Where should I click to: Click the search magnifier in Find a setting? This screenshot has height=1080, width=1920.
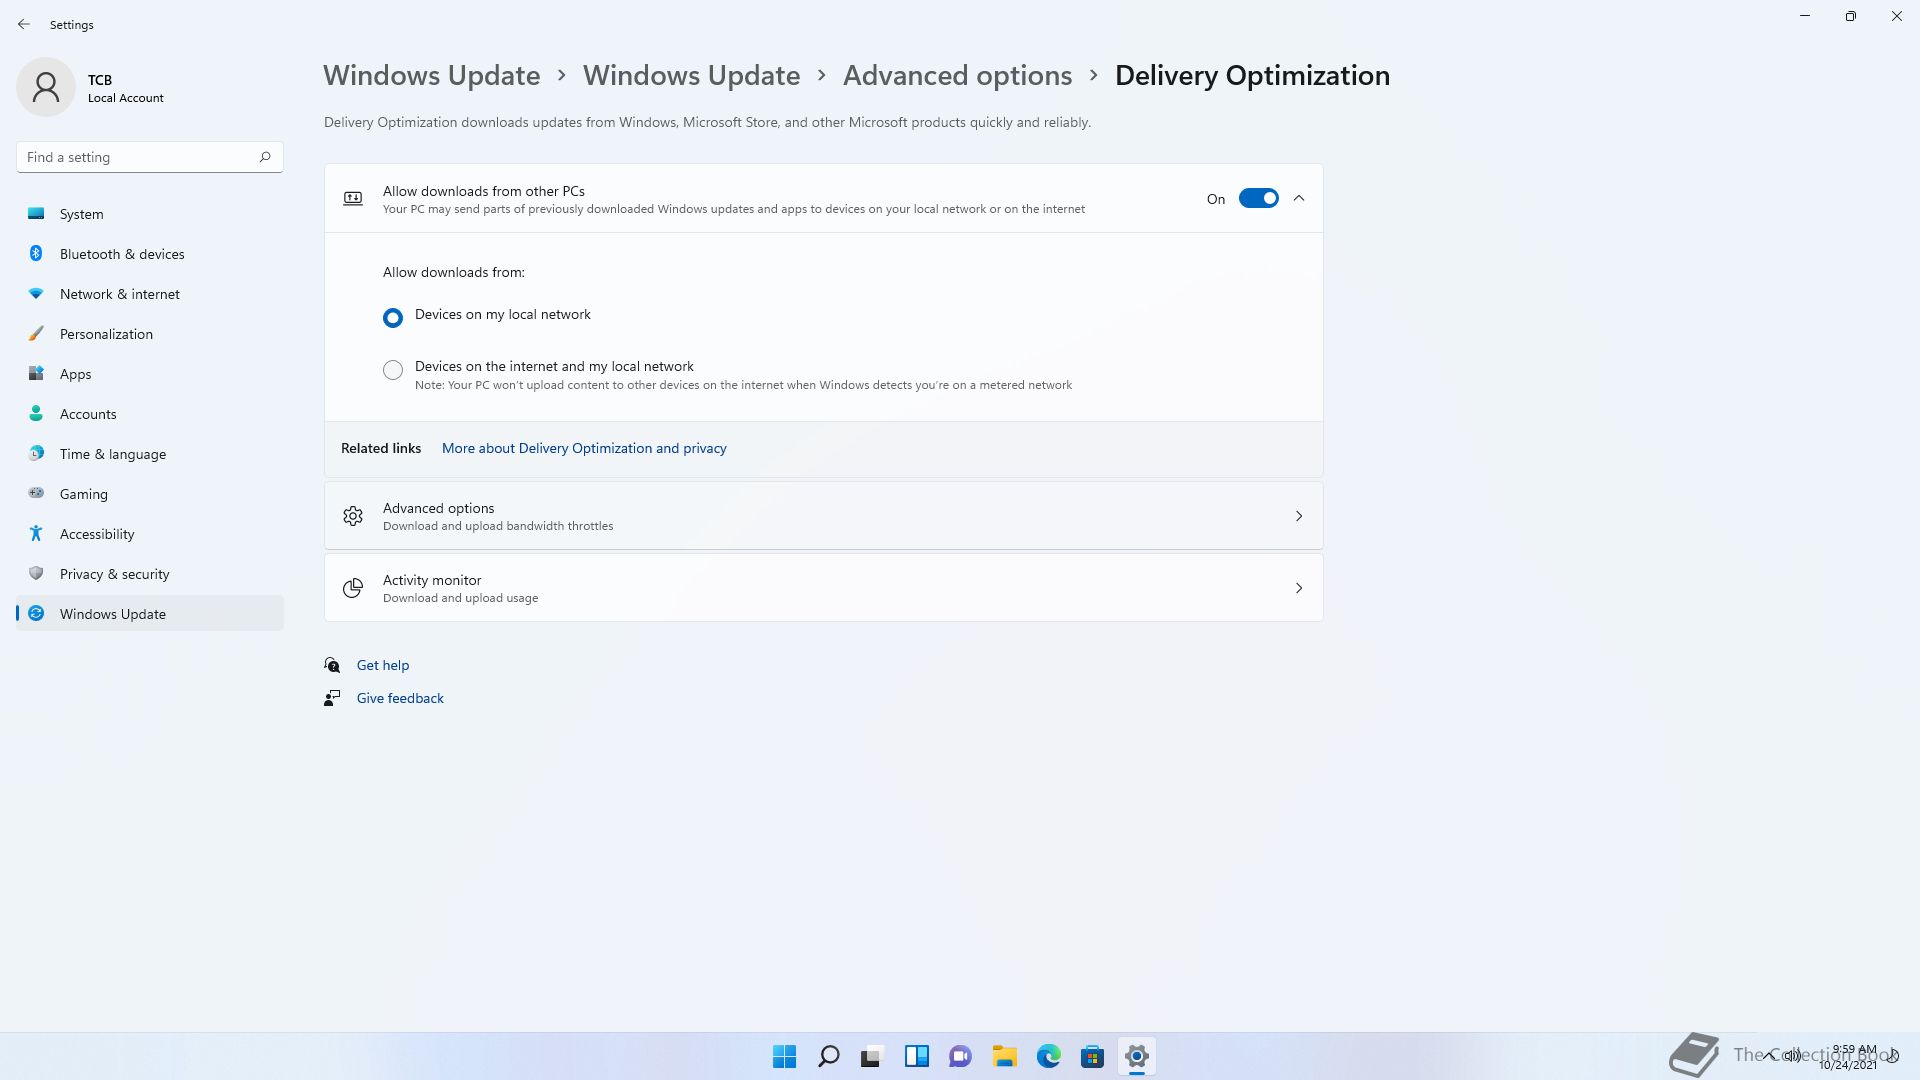(265, 157)
